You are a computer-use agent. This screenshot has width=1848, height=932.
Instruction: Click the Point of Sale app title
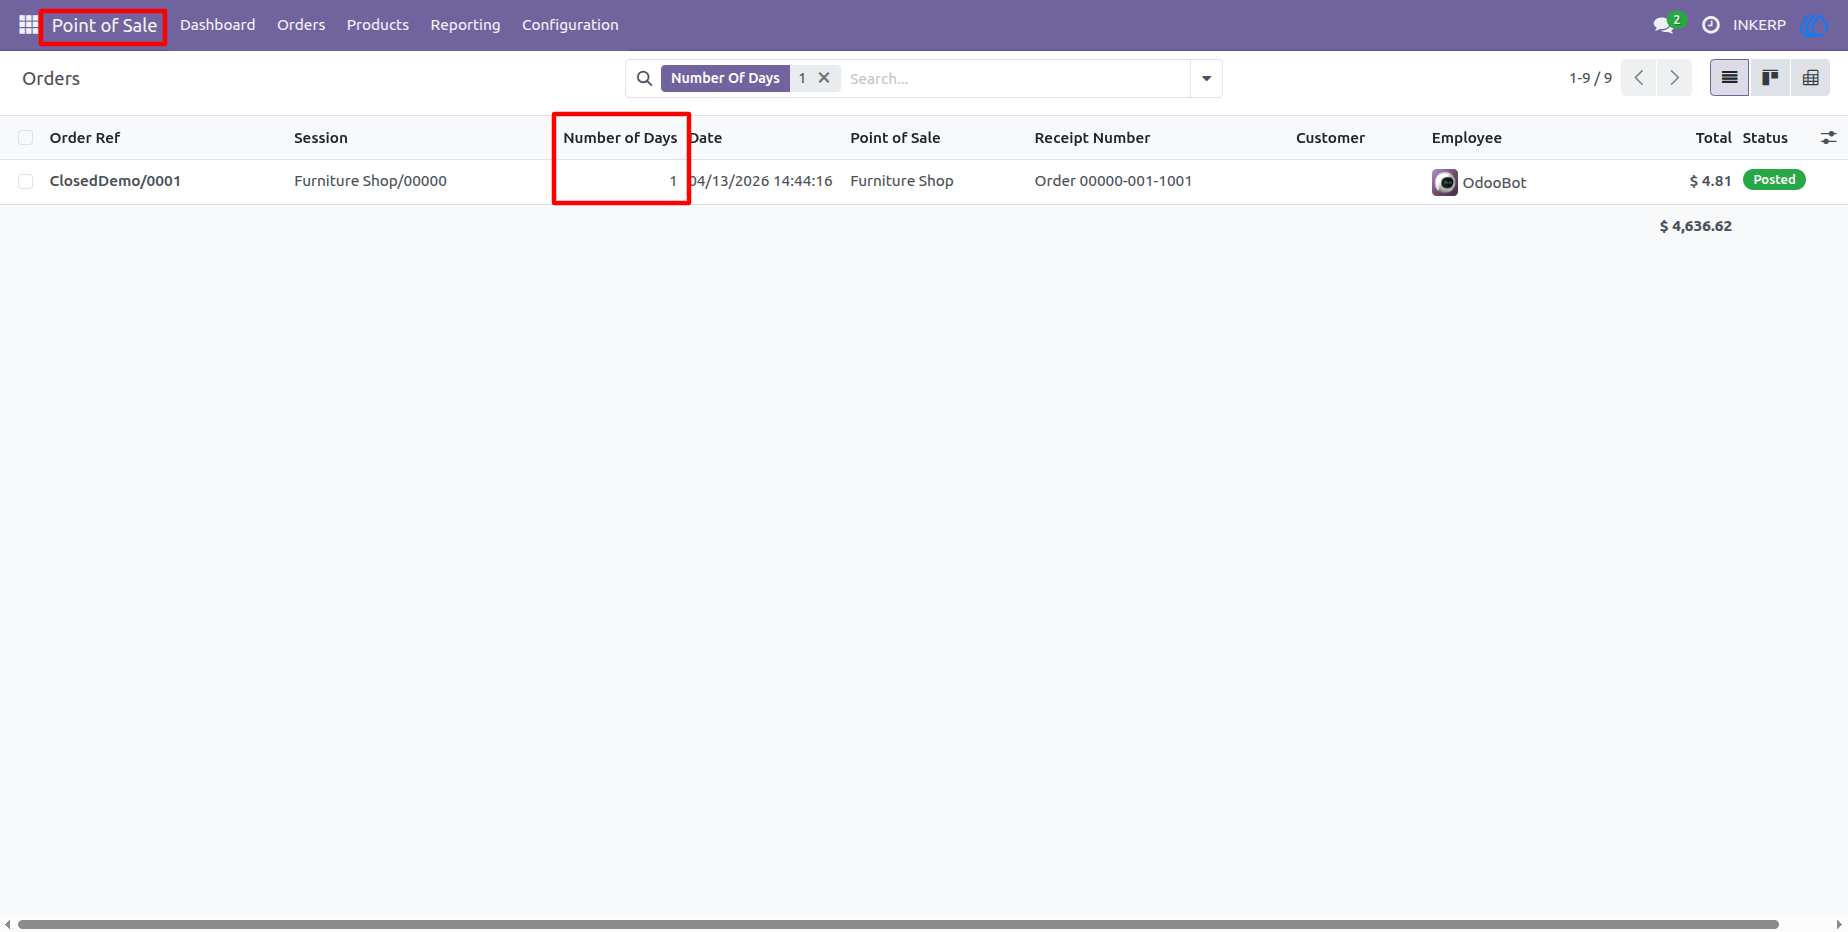104,25
